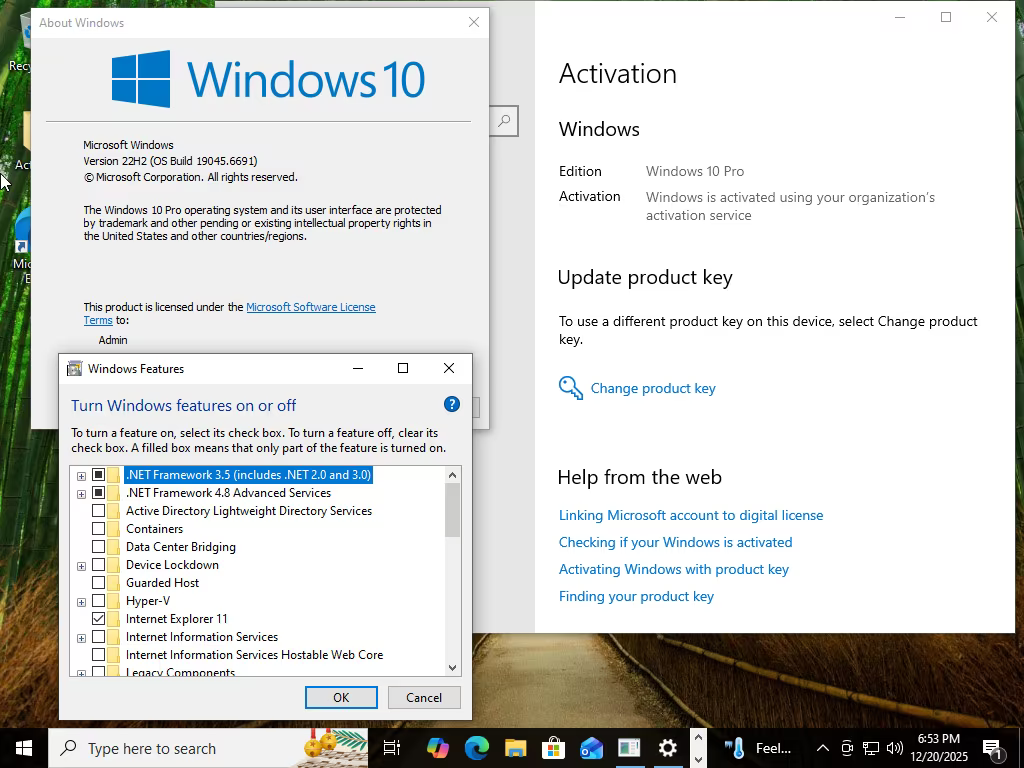Open Finding your product key link
The height and width of the screenshot is (768, 1024).
(x=636, y=596)
